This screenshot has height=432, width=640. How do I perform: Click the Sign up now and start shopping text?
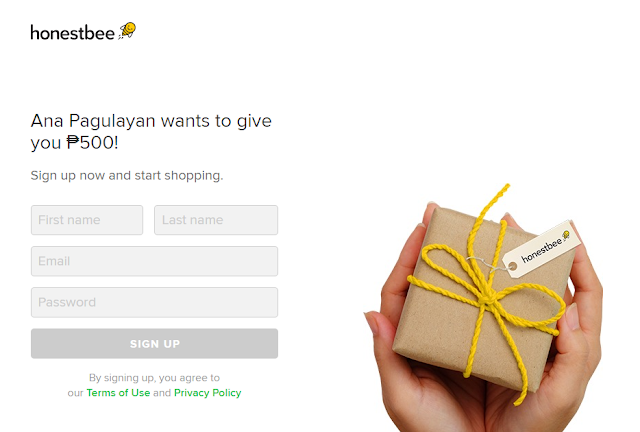coord(127,176)
